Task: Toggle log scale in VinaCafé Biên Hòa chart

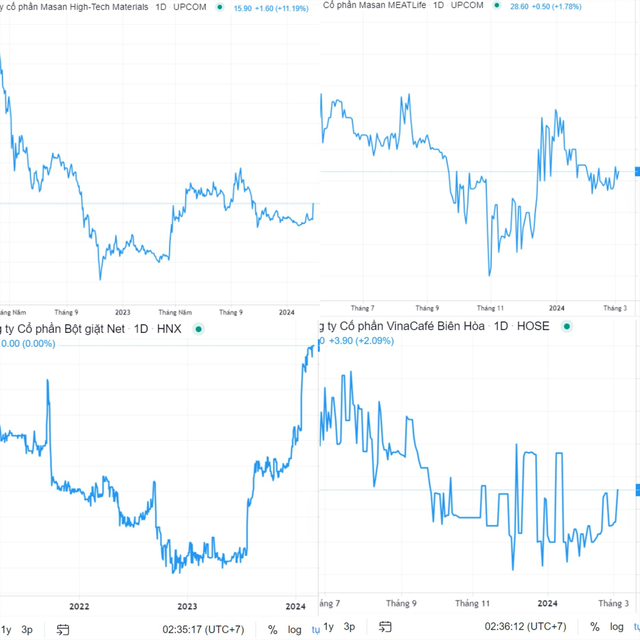Action: 617,629
